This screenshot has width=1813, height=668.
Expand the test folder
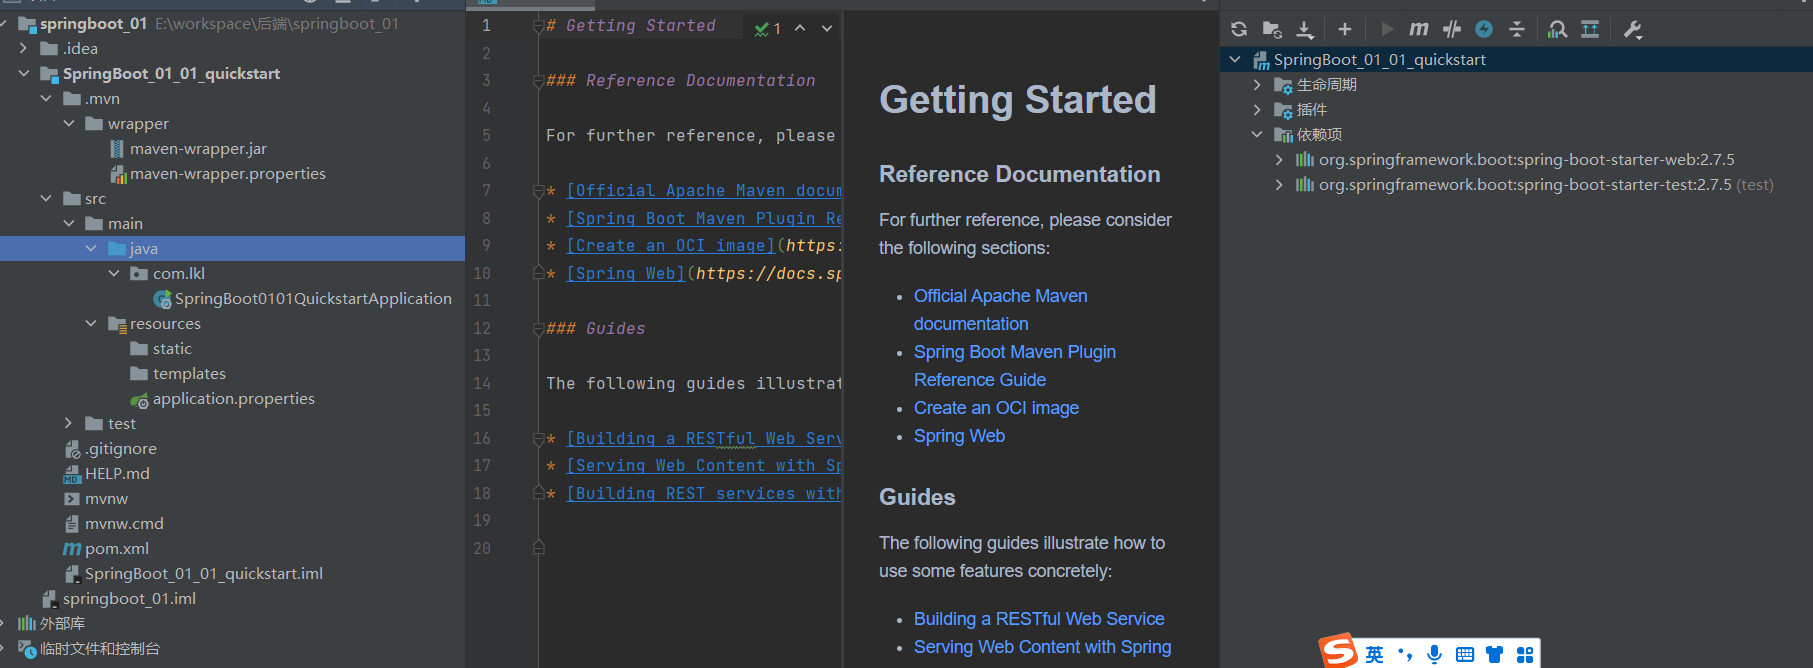click(x=68, y=423)
